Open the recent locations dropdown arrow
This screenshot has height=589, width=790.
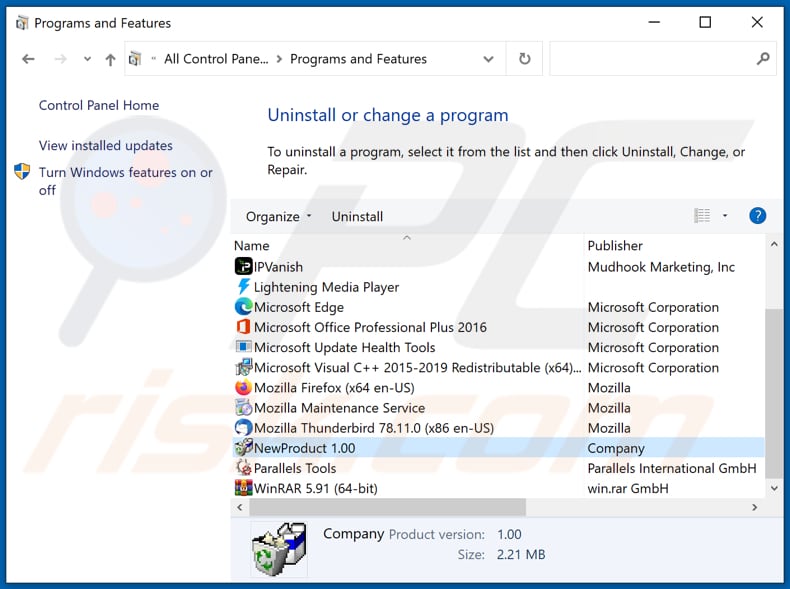87,59
